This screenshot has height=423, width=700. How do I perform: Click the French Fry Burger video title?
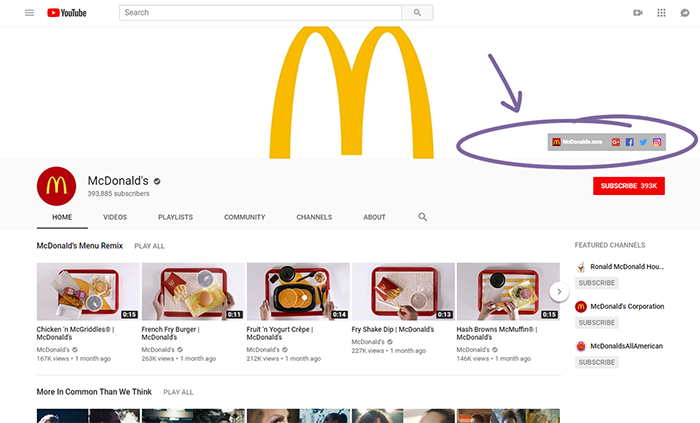[x=171, y=333]
